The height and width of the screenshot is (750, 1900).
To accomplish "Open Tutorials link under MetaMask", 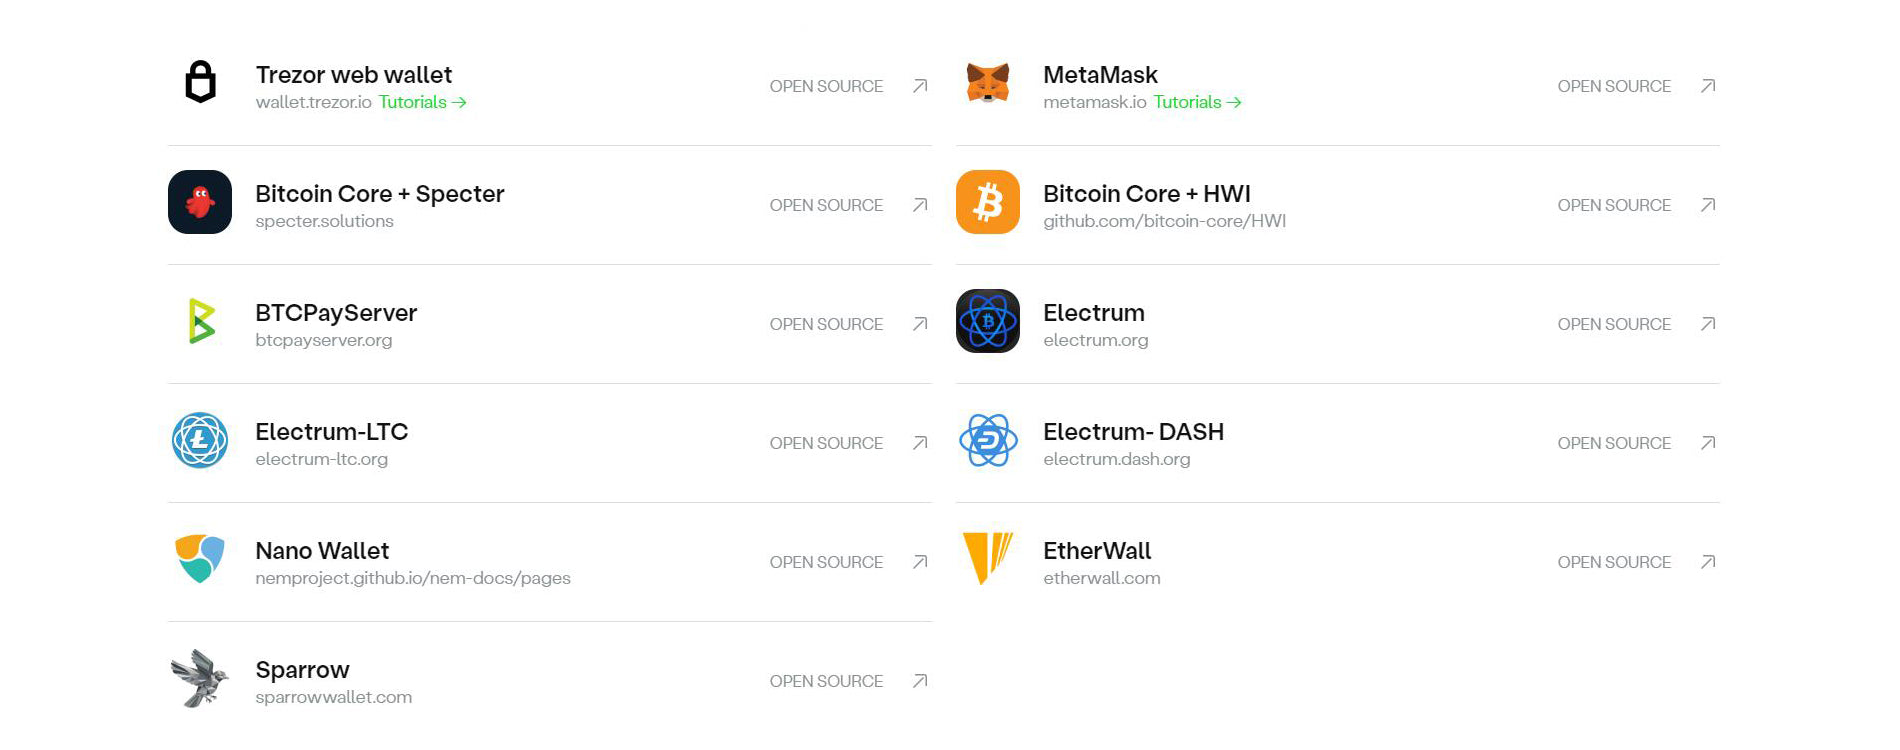I will tap(1197, 102).
